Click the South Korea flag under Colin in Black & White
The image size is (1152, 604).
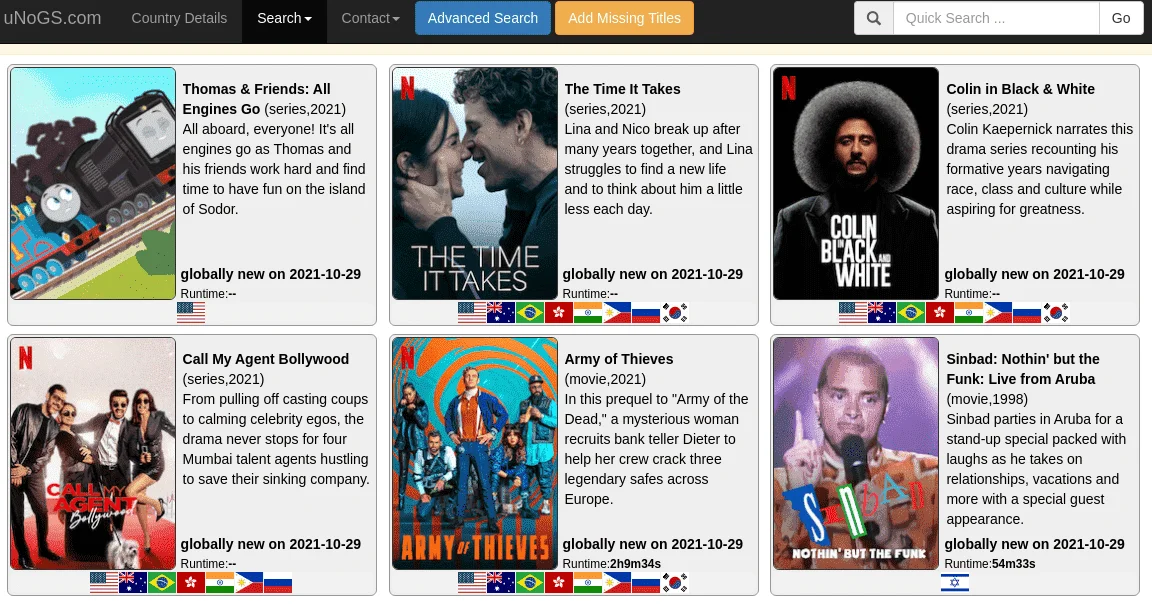[x=1056, y=313]
